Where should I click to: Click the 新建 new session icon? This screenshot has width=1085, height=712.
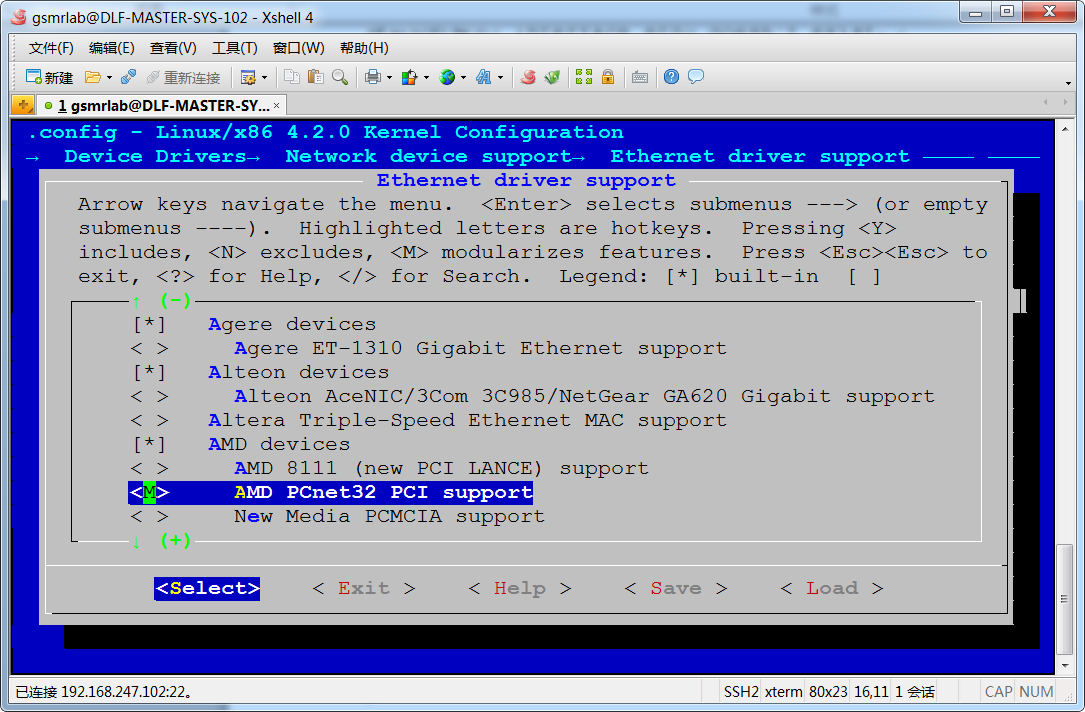48,77
